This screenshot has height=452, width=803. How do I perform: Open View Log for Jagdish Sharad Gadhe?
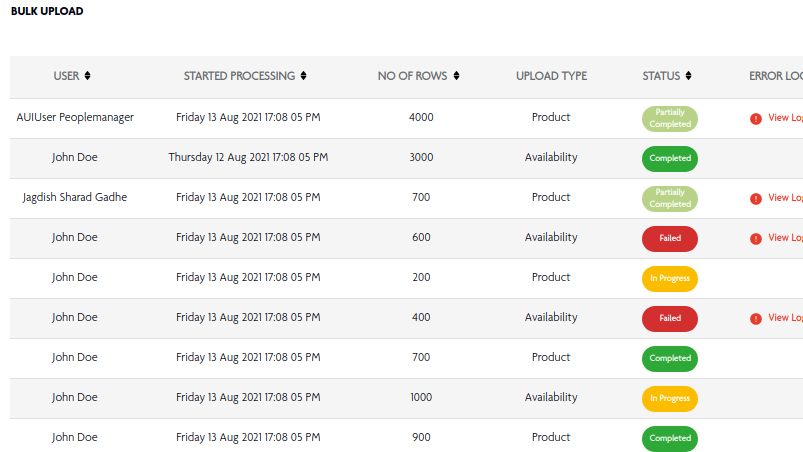click(x=785, y=198)
